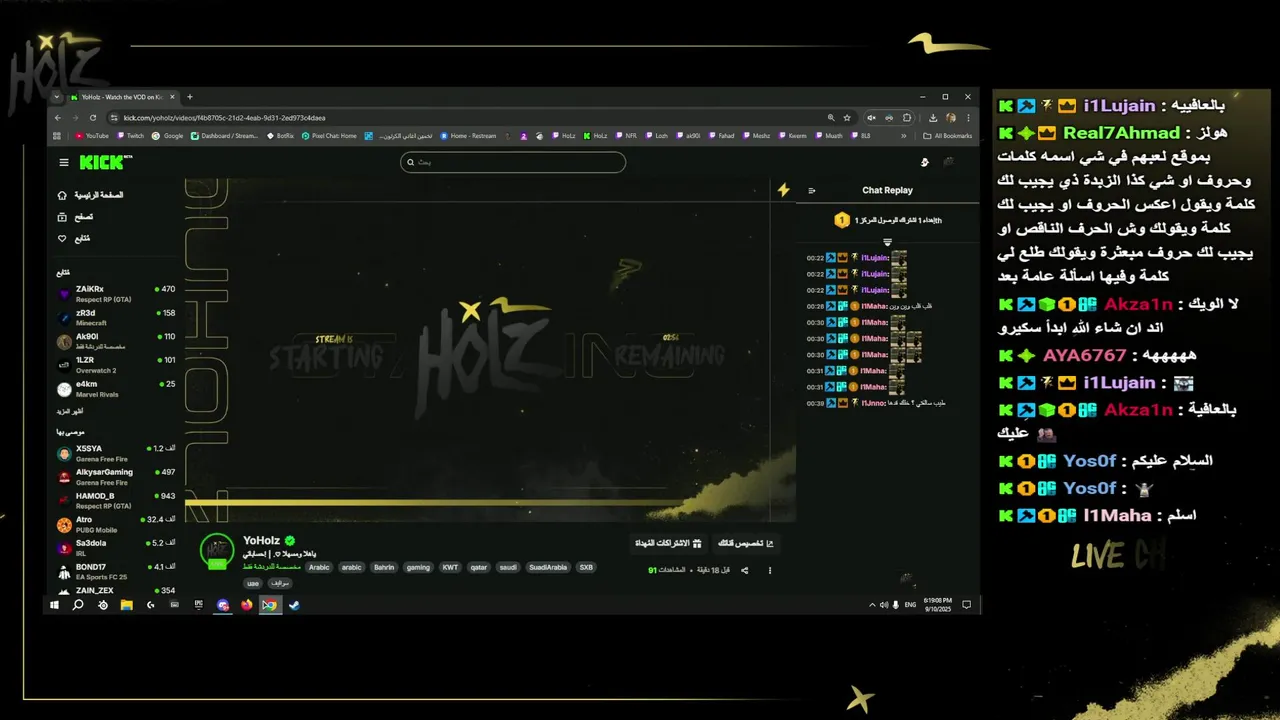
Task: Click the SXB tag
Action: coord(586,567)
